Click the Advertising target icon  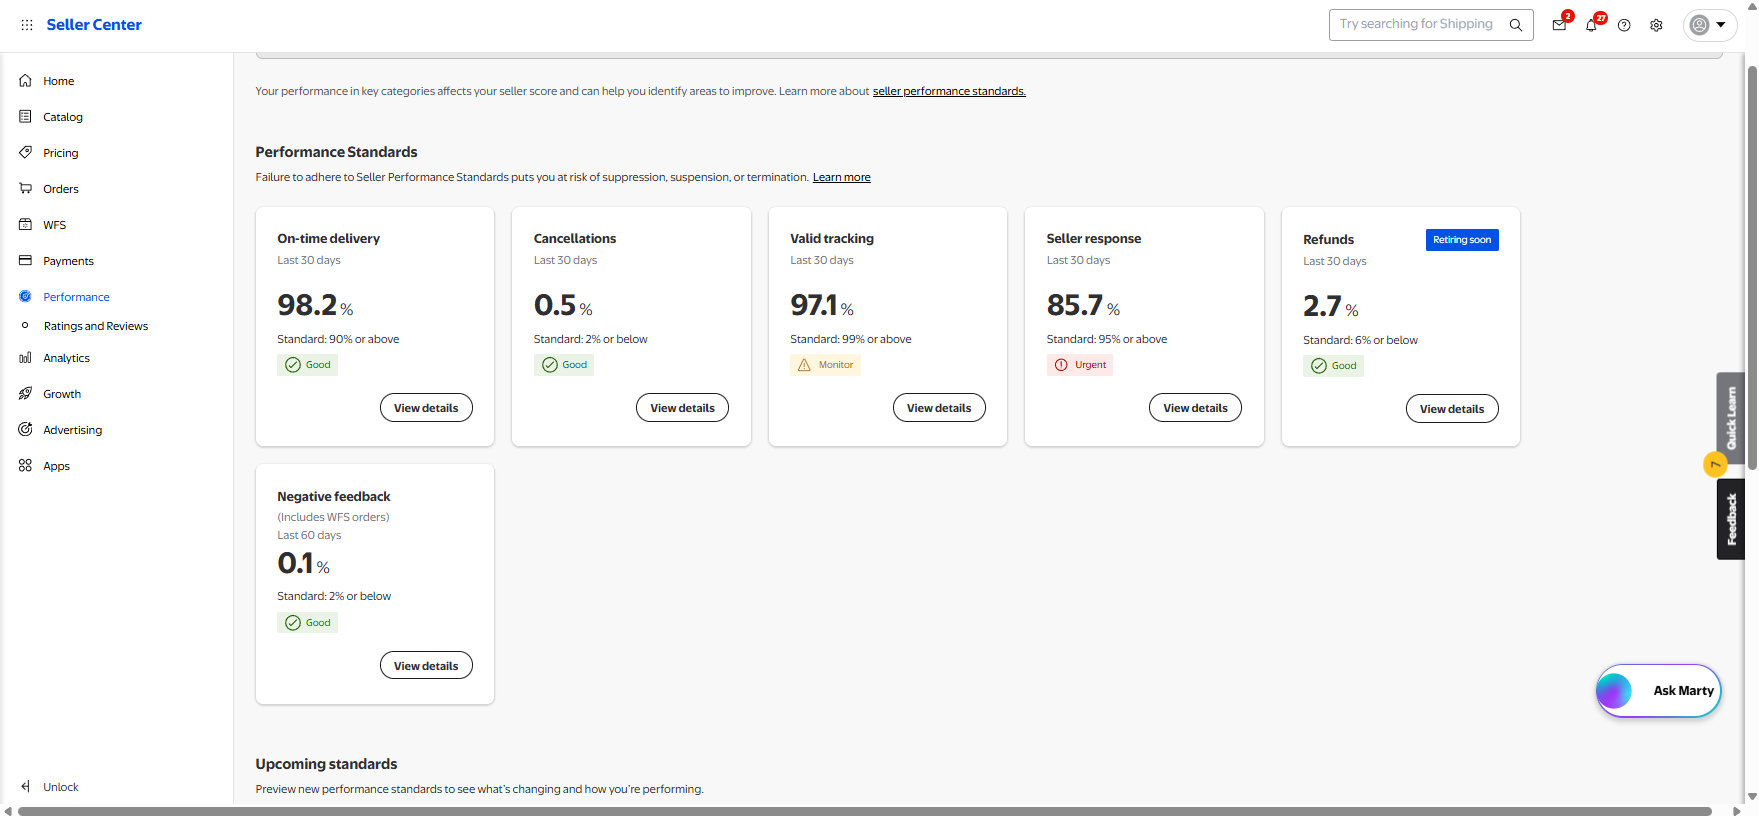point(25,430)
